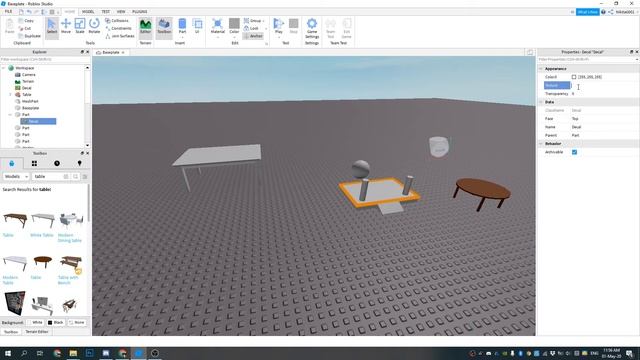Open the Terrain Editor from the ribbon
Image resolution: width=640 pixels, height=360 pixels.
(x=145, y=26)
